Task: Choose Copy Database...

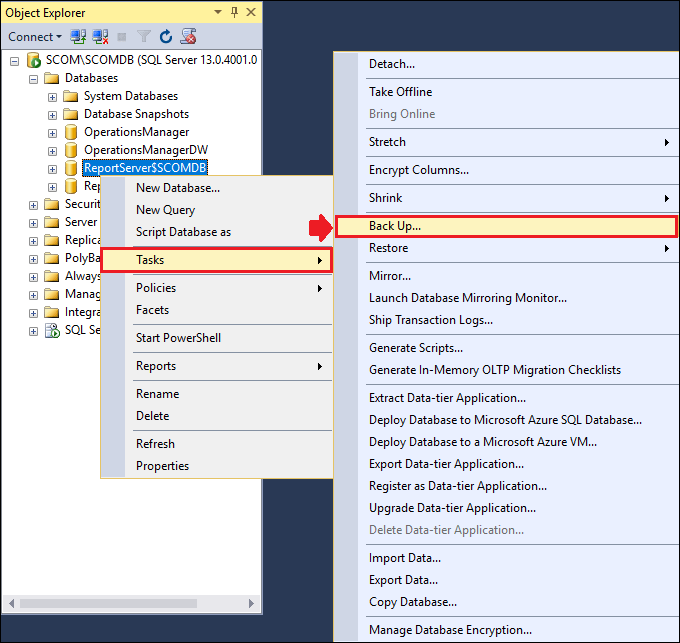Action: 506,602
